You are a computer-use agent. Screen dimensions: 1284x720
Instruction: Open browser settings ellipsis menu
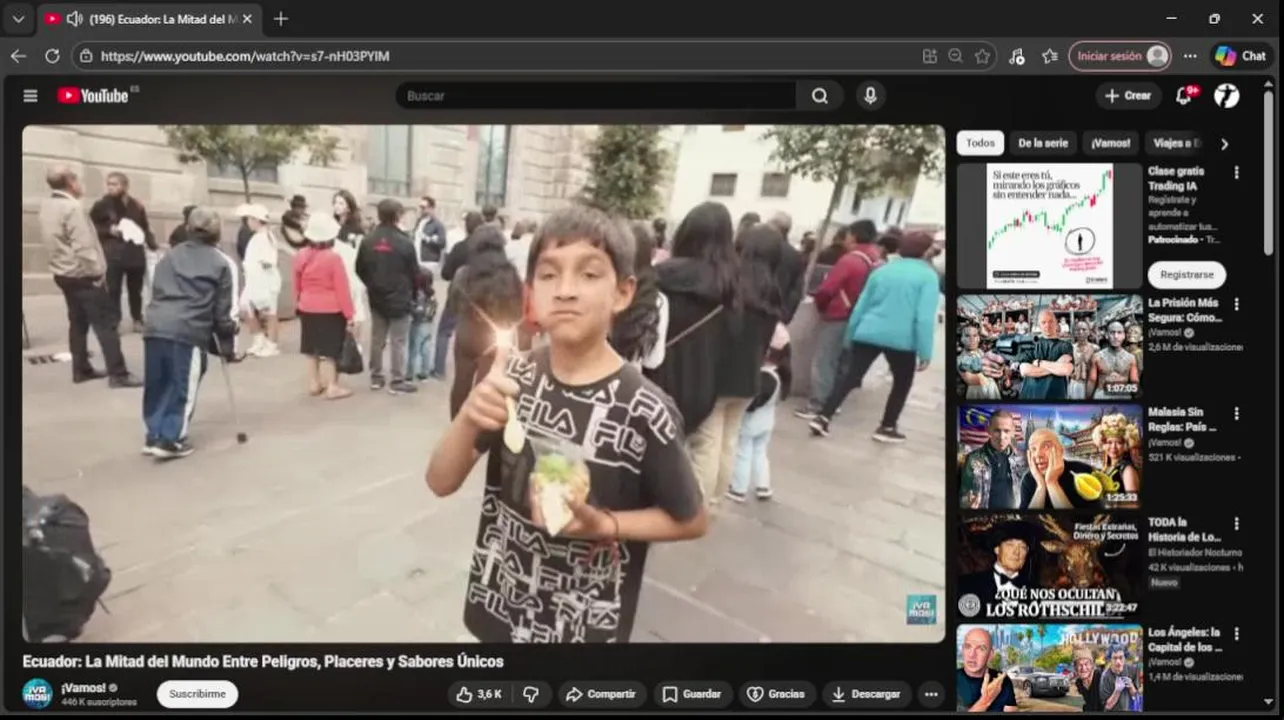[x=1190, y=56]
